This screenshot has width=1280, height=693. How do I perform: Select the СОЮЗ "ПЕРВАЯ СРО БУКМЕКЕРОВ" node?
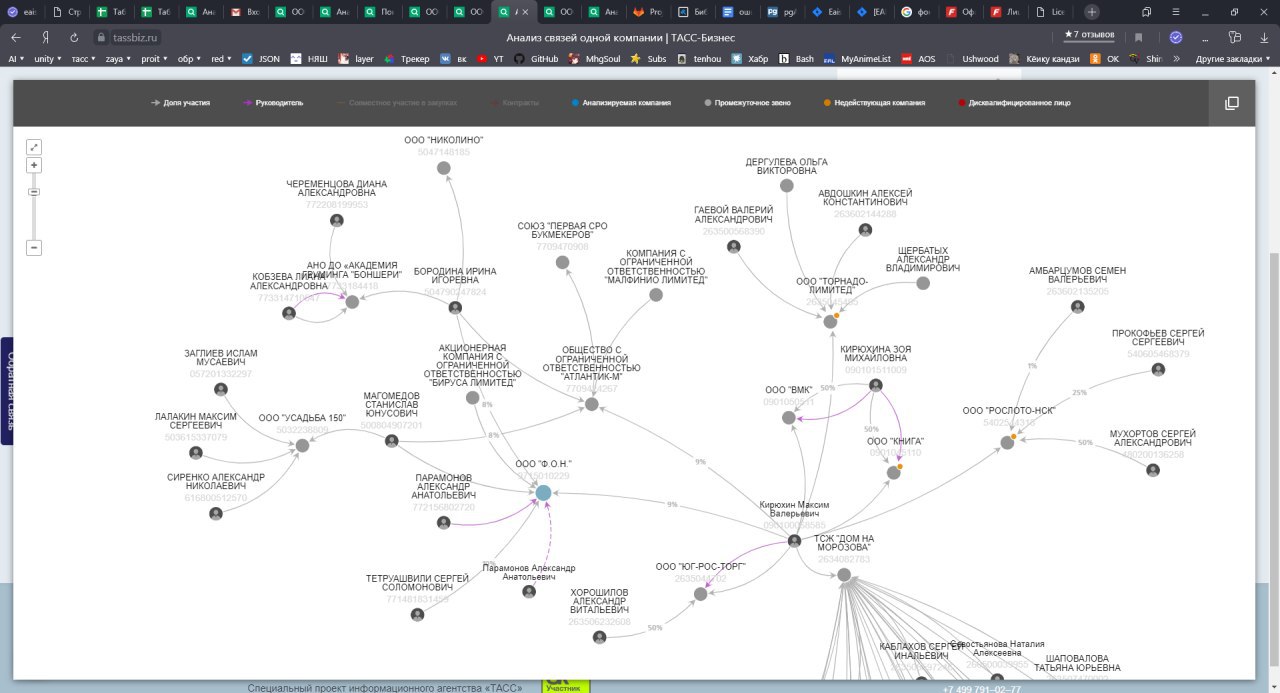pos(562,263)
